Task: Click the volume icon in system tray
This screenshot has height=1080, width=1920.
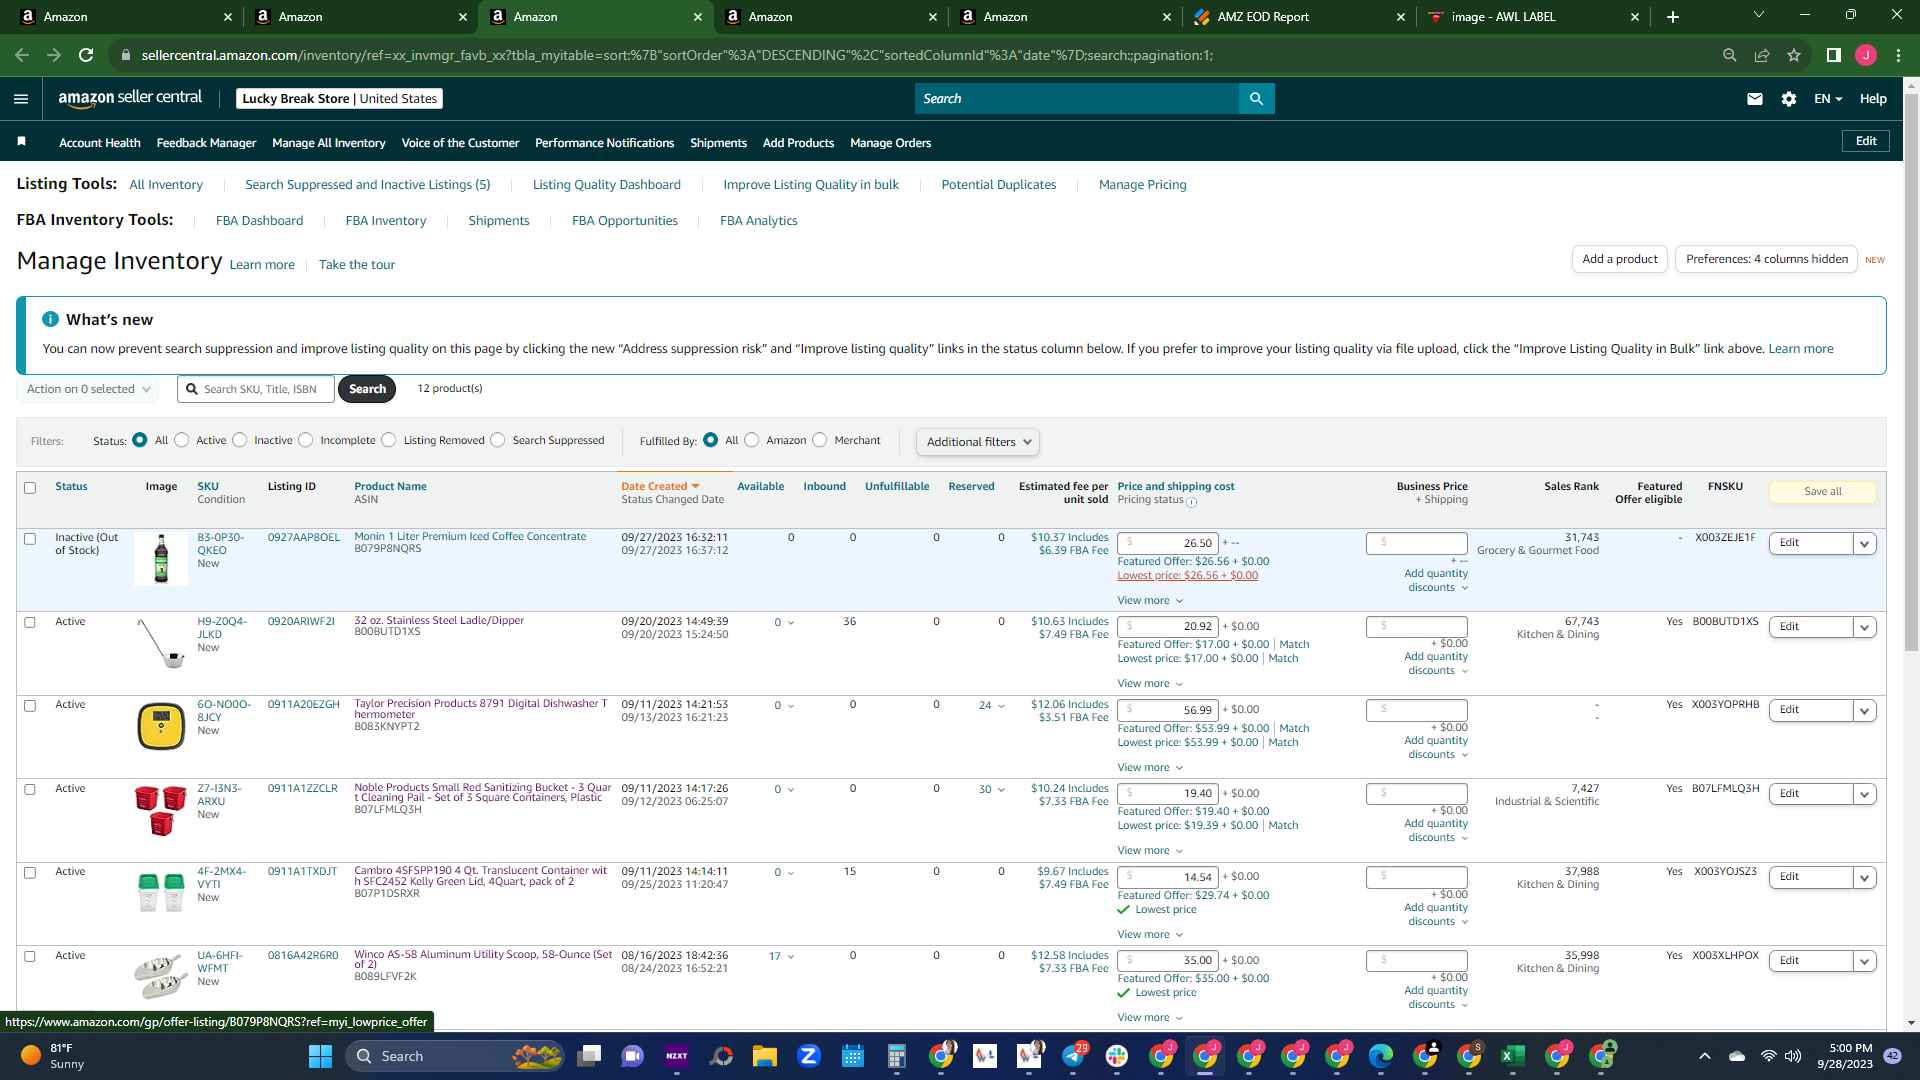Action: point(1793,1056)
